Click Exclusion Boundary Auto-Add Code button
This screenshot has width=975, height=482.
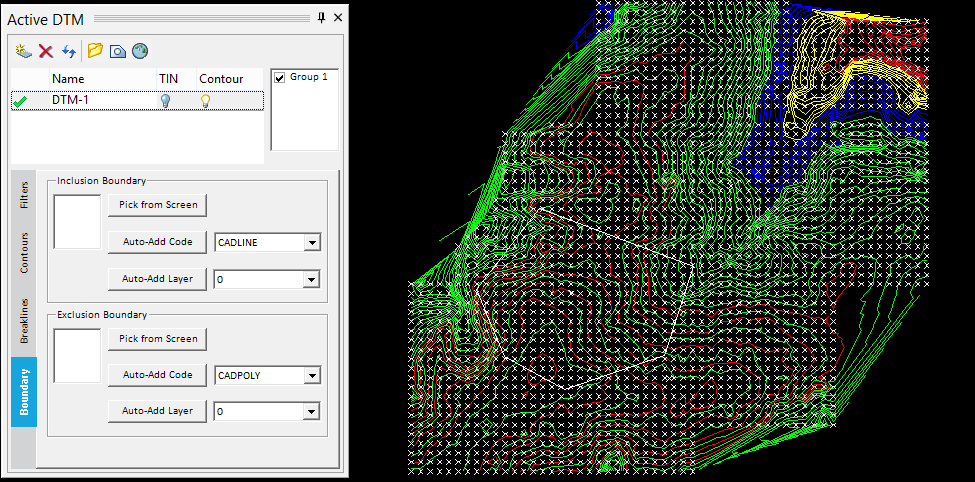click(157, 375)
